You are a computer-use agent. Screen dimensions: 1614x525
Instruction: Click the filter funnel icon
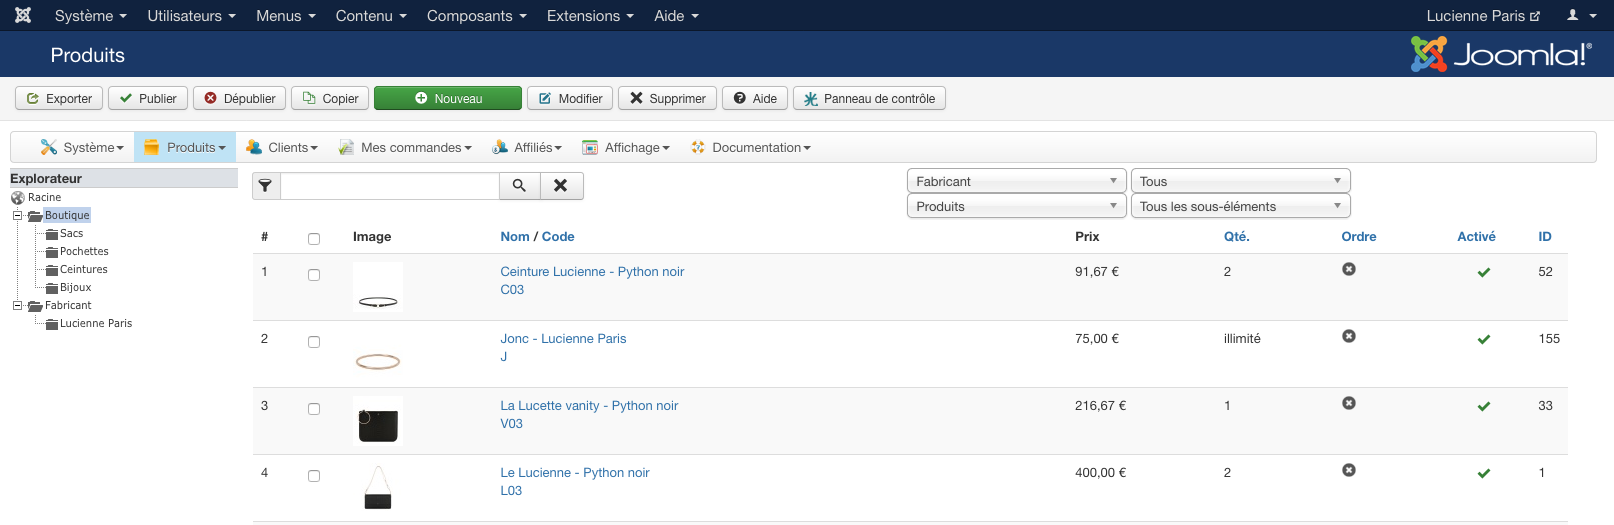[x=266, y=186]
